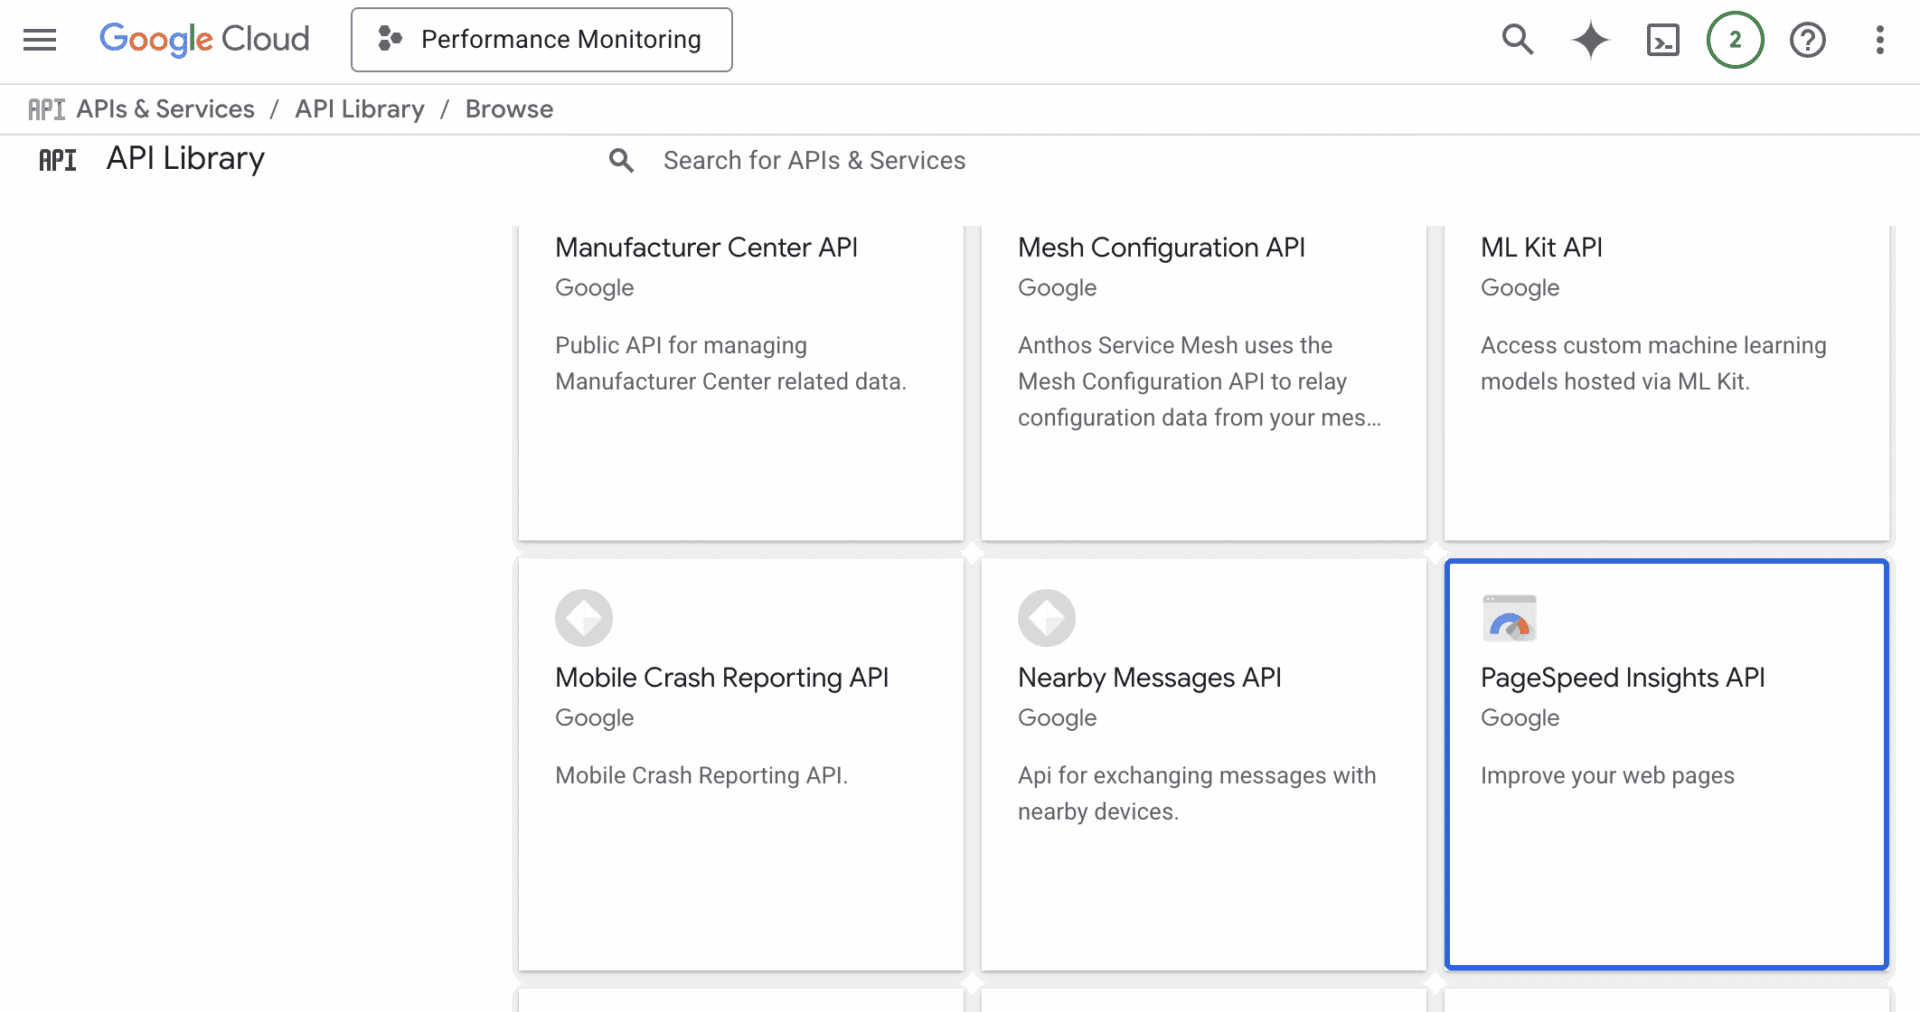Open notifications badge showing 2

[1735, 40]
